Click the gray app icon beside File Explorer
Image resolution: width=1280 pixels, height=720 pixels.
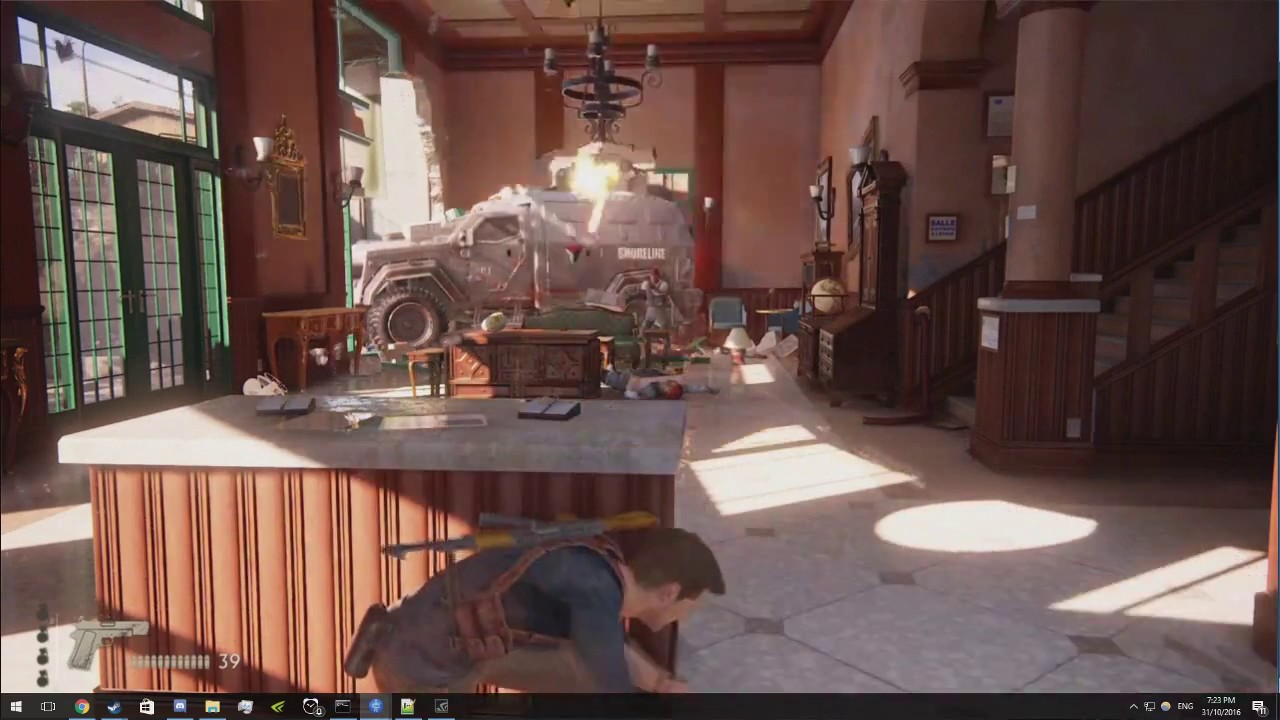245,706
